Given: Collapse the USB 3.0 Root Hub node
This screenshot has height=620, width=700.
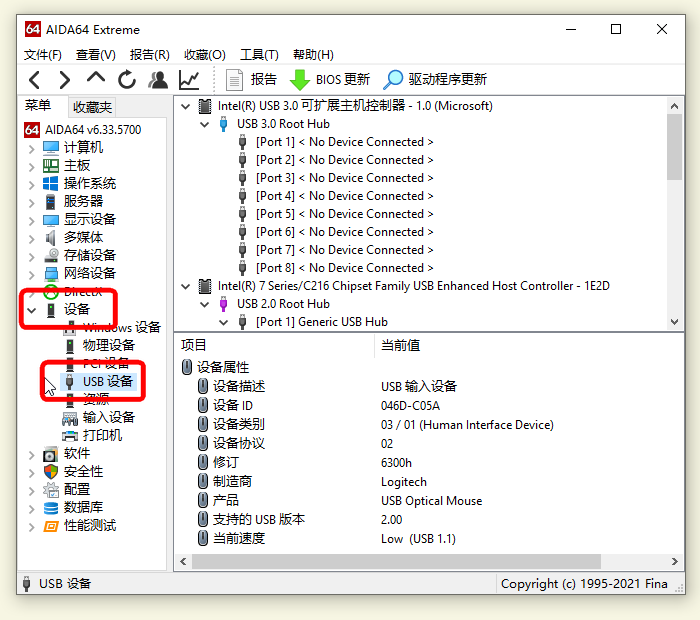Looking at the screenshot, I should pyautogui.click(x=204, y=125).
